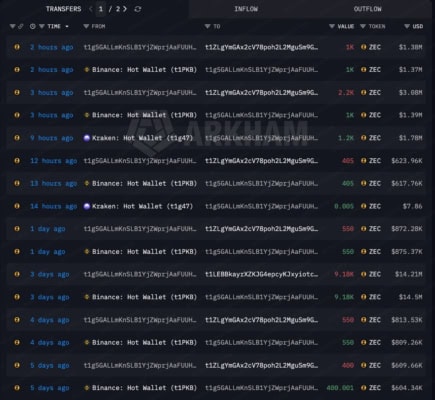Click the Zcash chain icon on the $14.21M row
This screenshot has height=400, width=435.
17,274
